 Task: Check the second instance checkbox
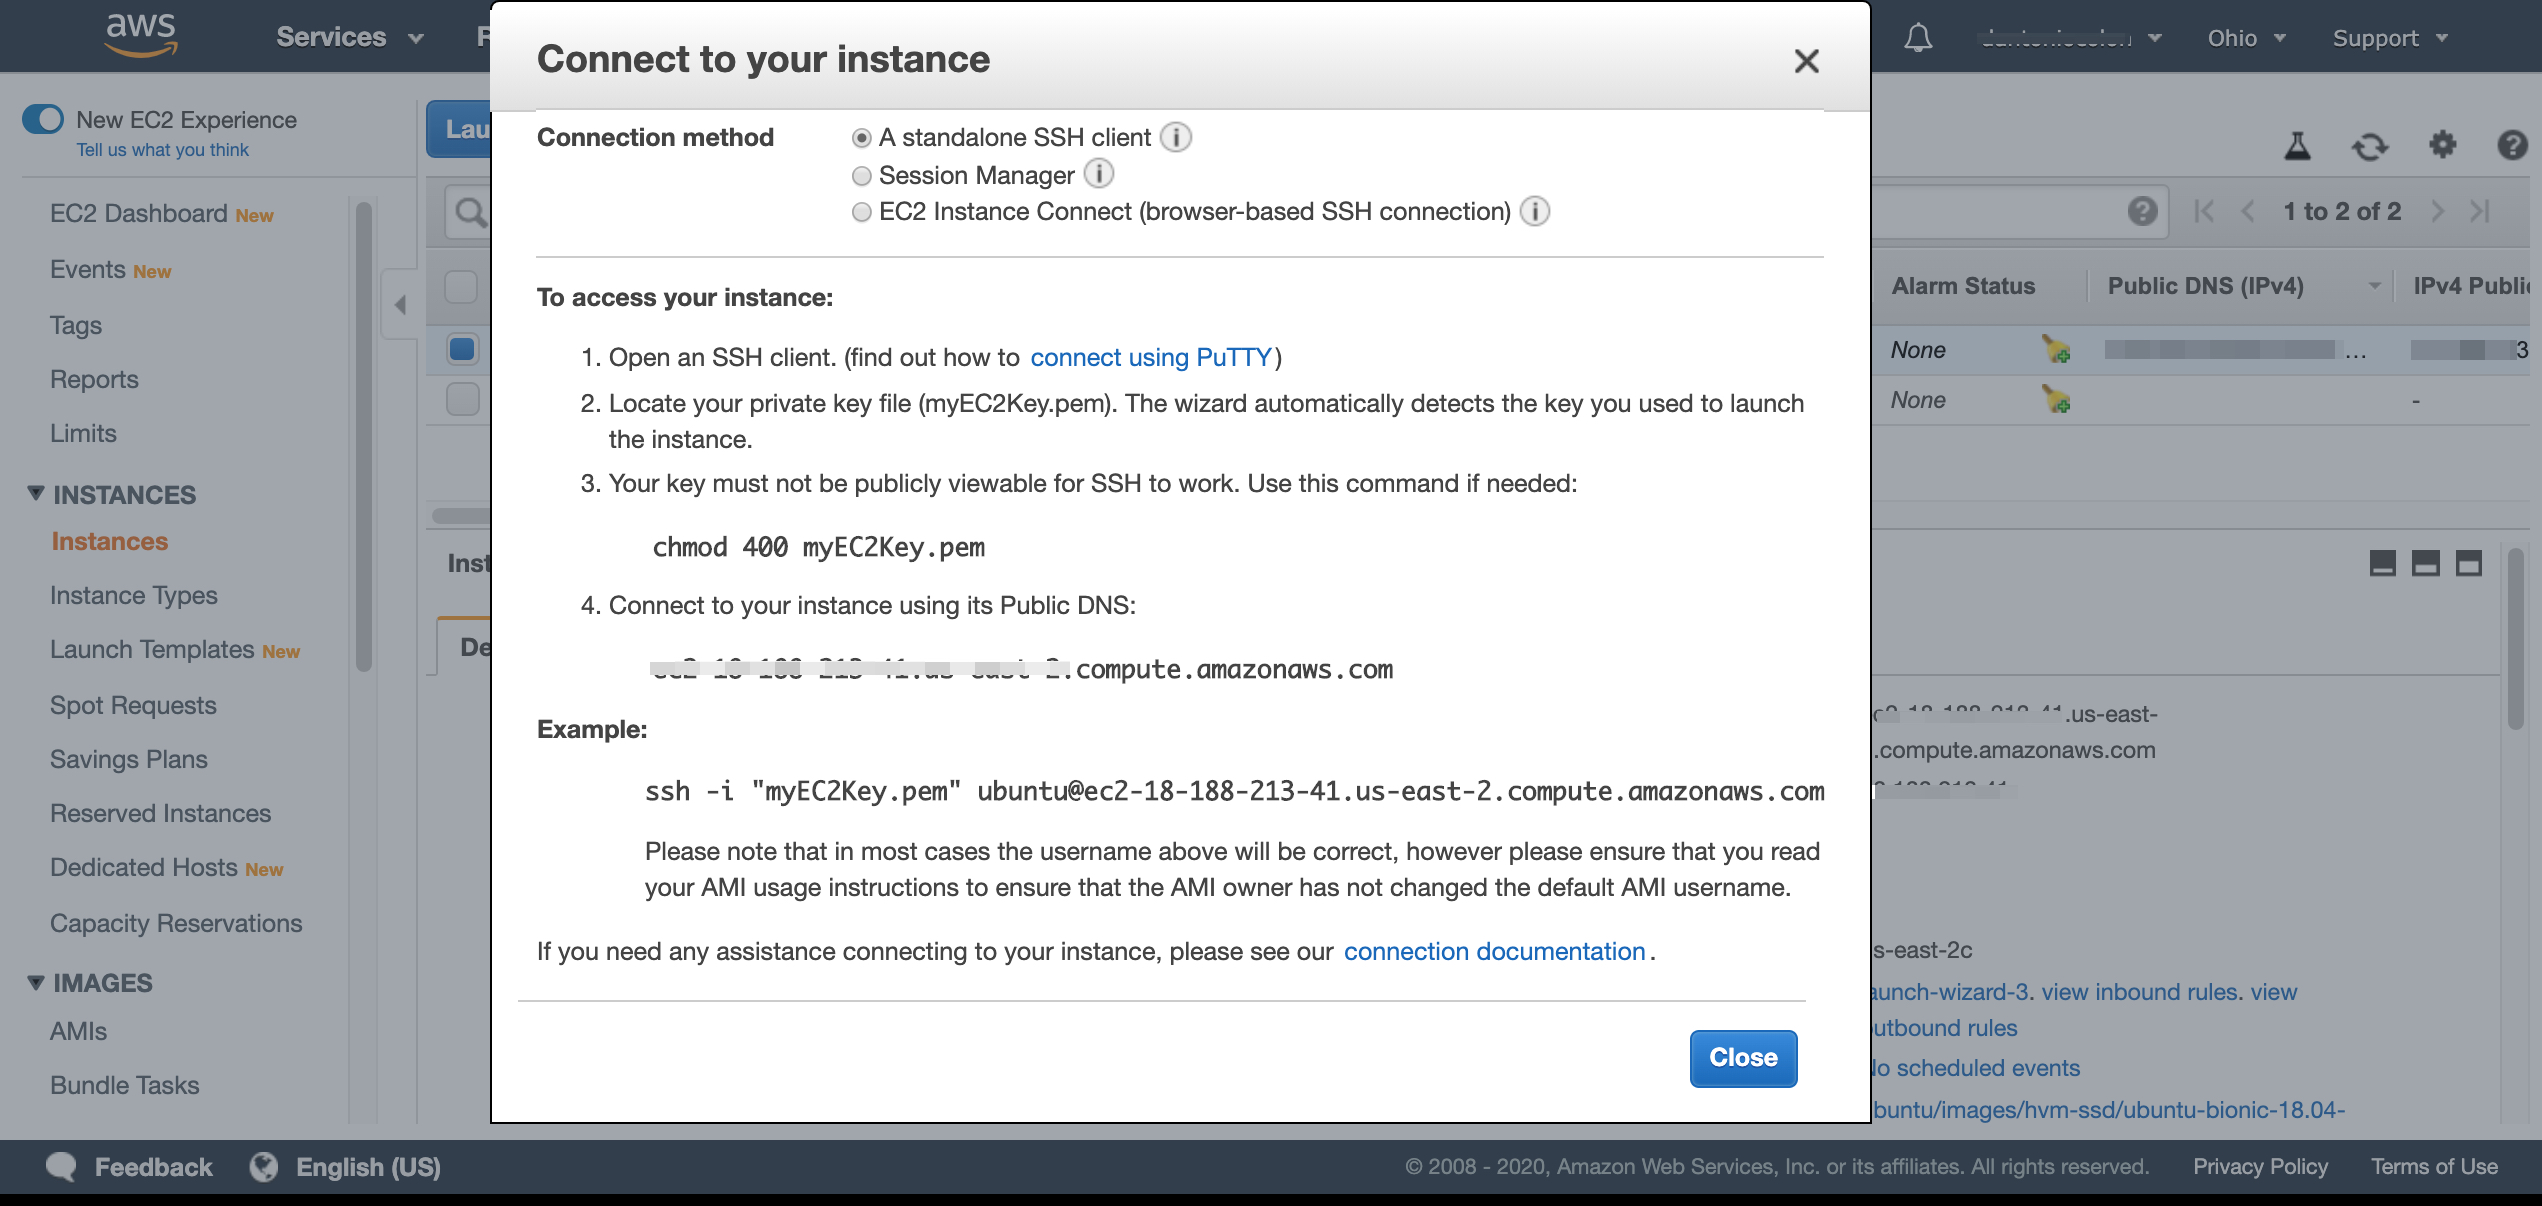coord(460,398)
